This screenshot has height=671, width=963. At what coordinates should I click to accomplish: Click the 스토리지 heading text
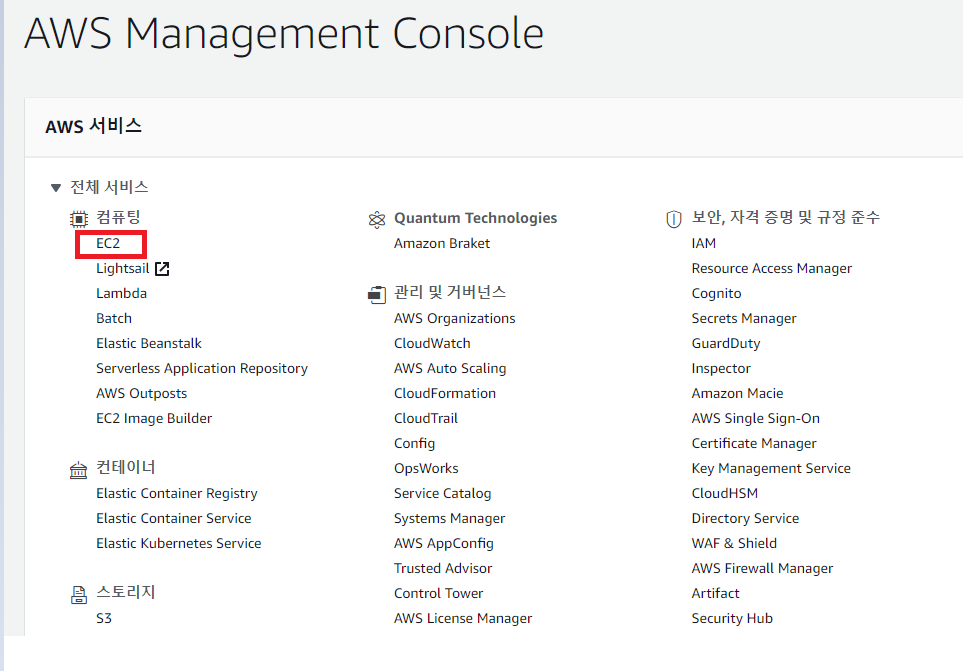click(x=126, y=593)
